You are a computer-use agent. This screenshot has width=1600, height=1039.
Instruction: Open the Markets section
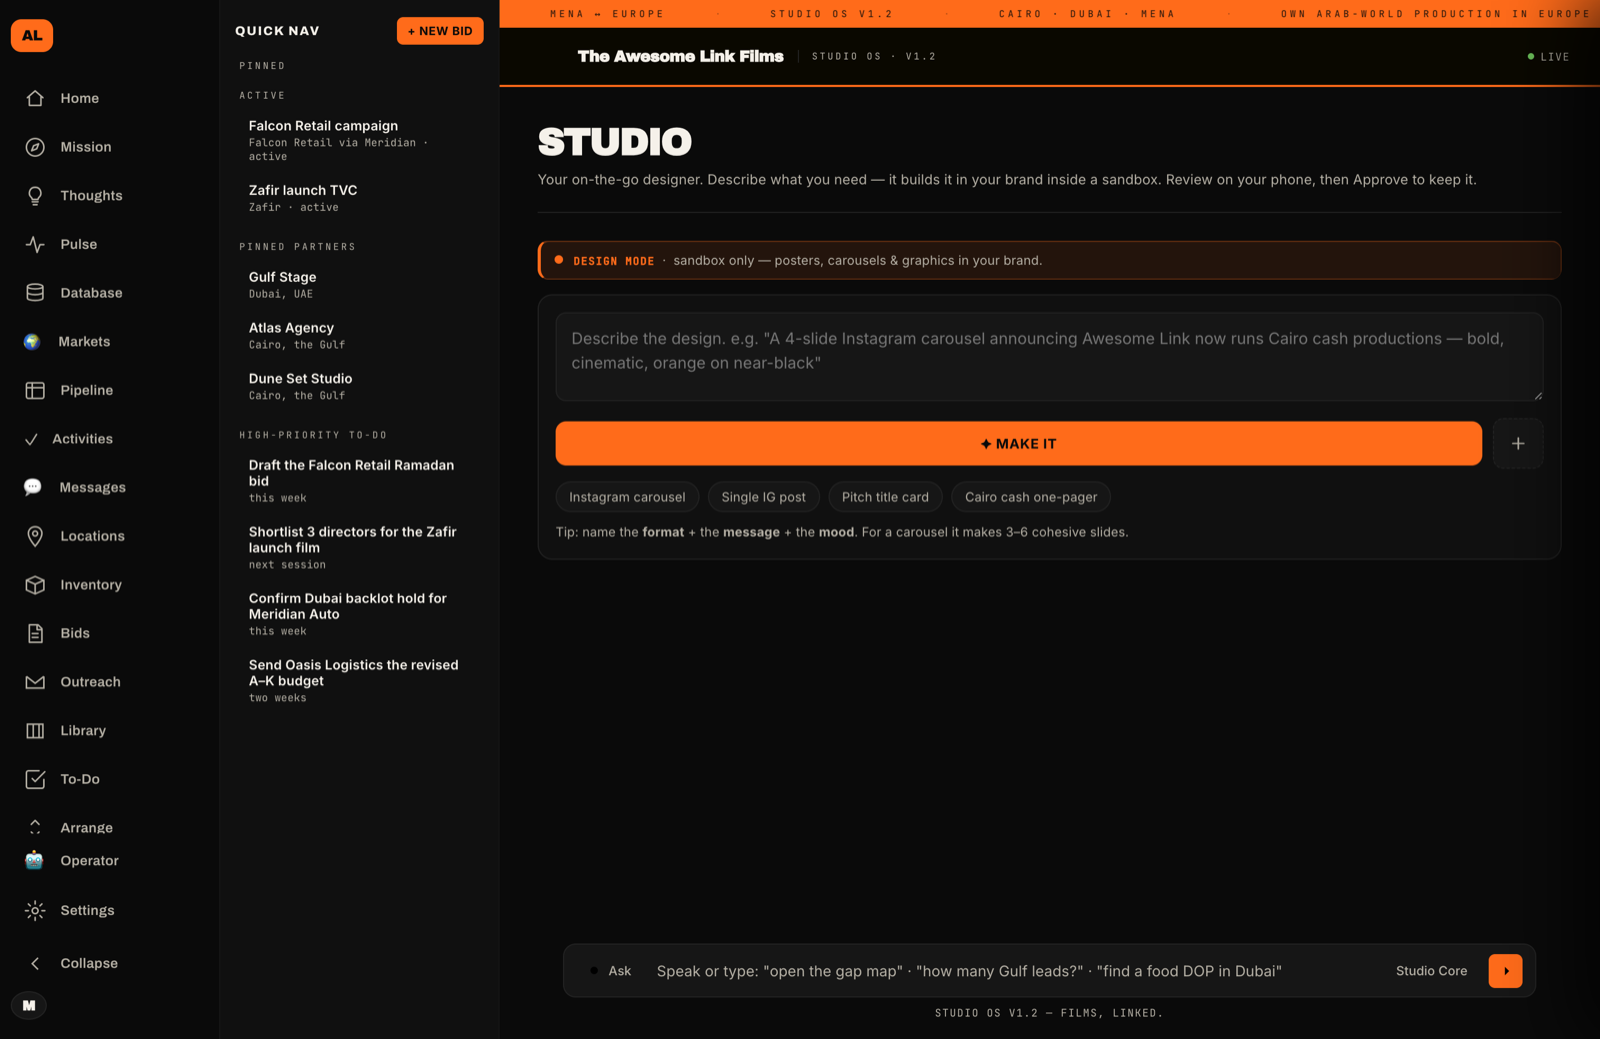(x=84, y=342)
